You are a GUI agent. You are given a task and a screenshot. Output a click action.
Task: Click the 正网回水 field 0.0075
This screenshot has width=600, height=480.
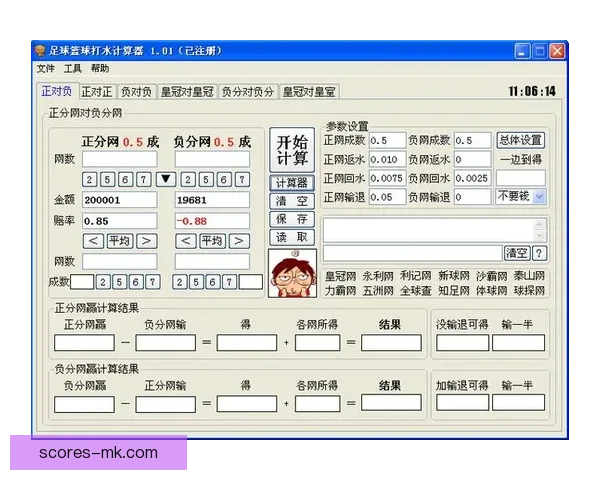tap(387, 178)
